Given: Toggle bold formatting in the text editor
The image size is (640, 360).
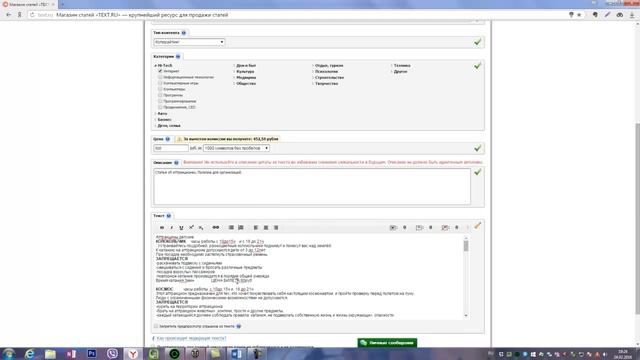Looking at the screenshot, I should pos(162,227).
